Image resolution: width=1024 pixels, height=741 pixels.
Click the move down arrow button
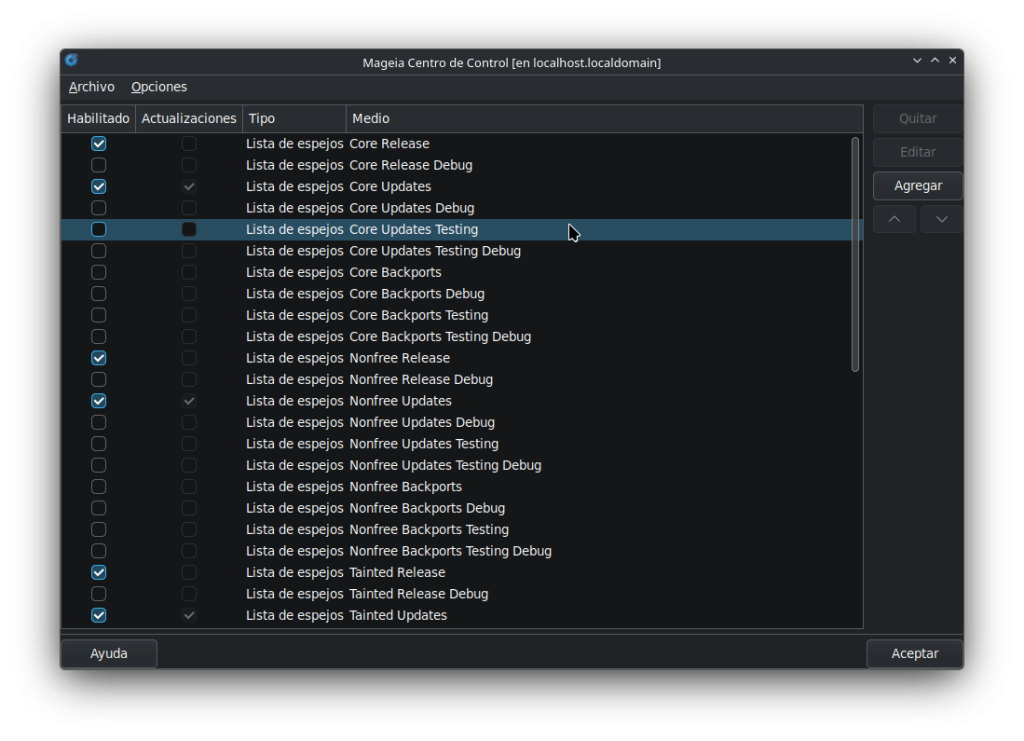941,219
